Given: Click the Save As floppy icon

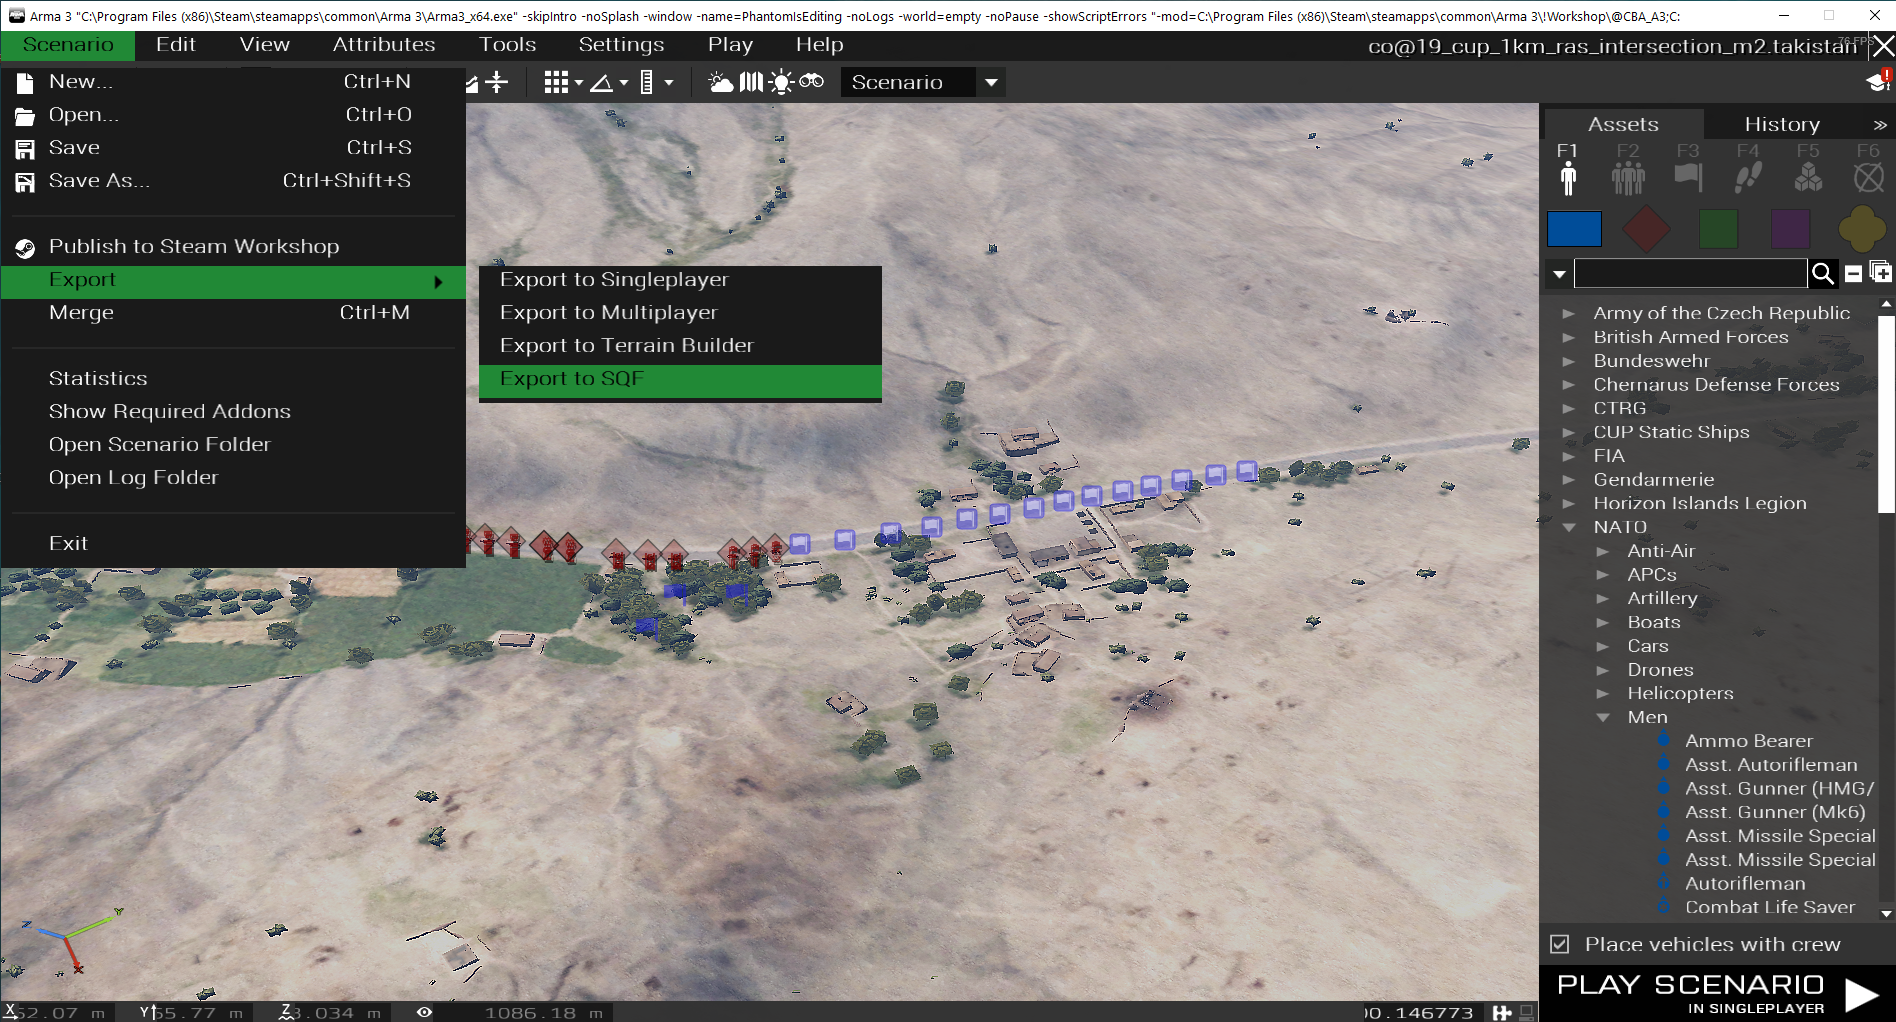Looking at the screenshot, I should point(25,182).
